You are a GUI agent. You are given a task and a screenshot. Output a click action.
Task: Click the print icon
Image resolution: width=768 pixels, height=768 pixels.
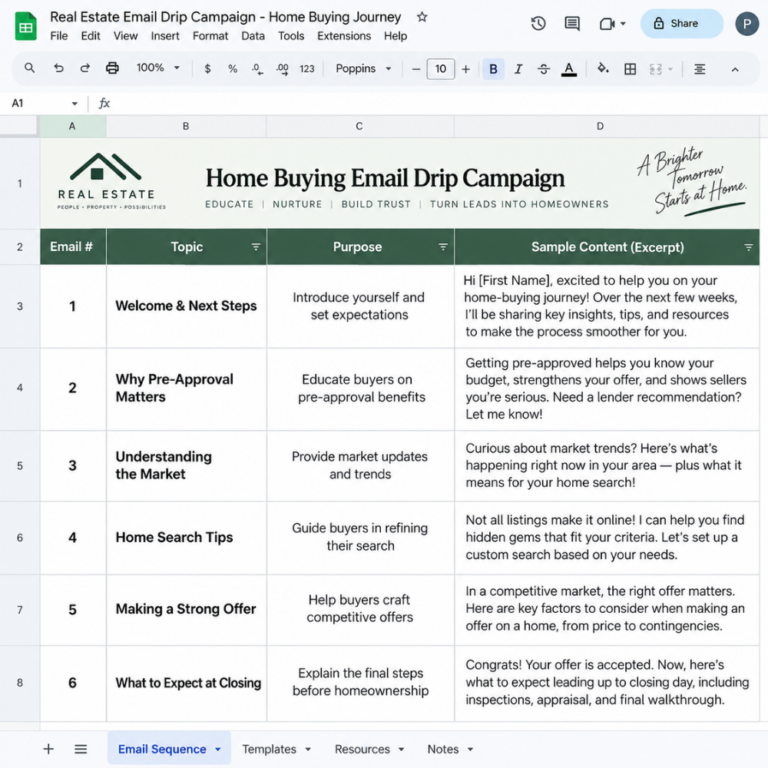112,69
